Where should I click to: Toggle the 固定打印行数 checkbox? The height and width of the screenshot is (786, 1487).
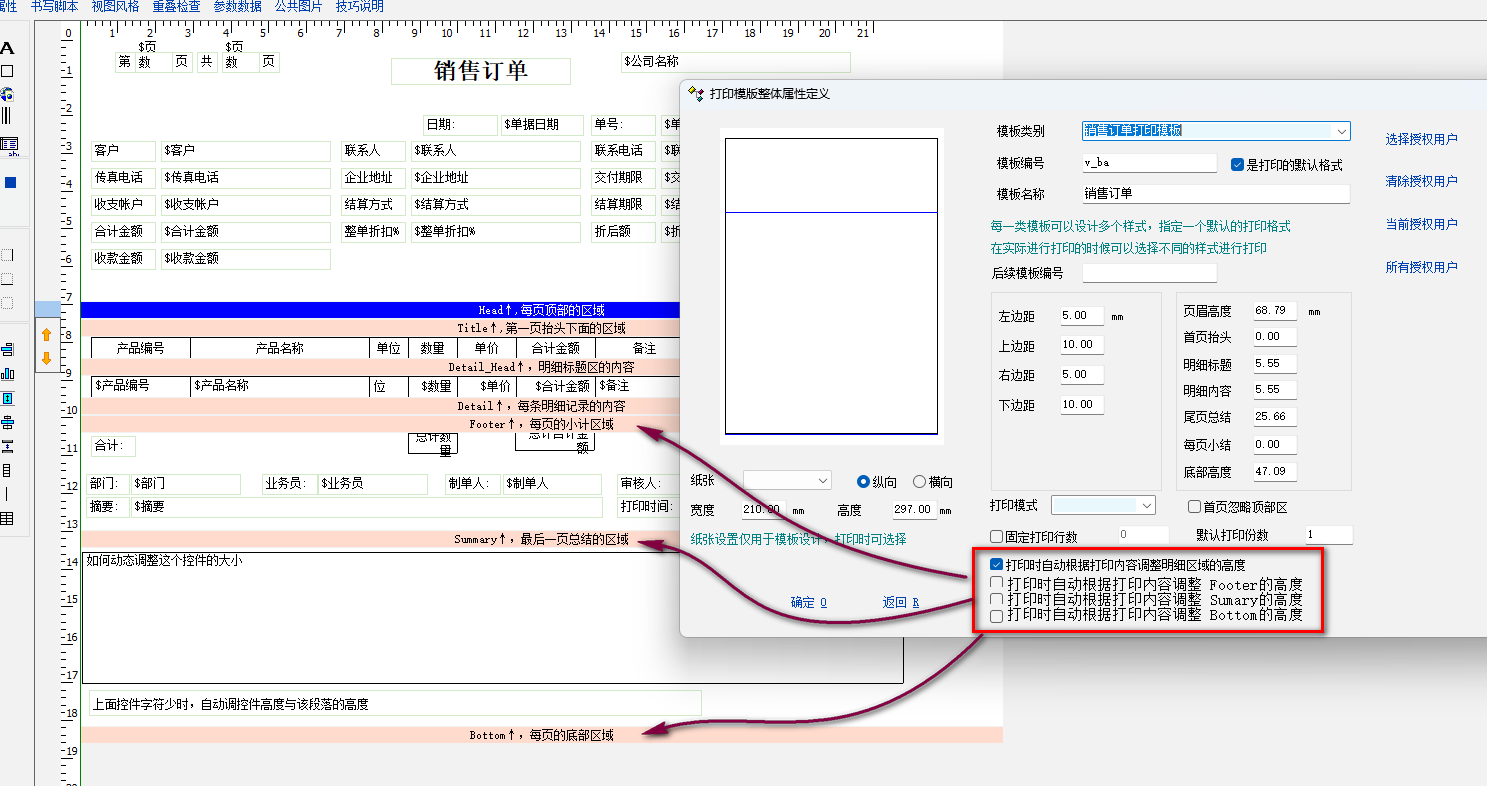(996, 536)
